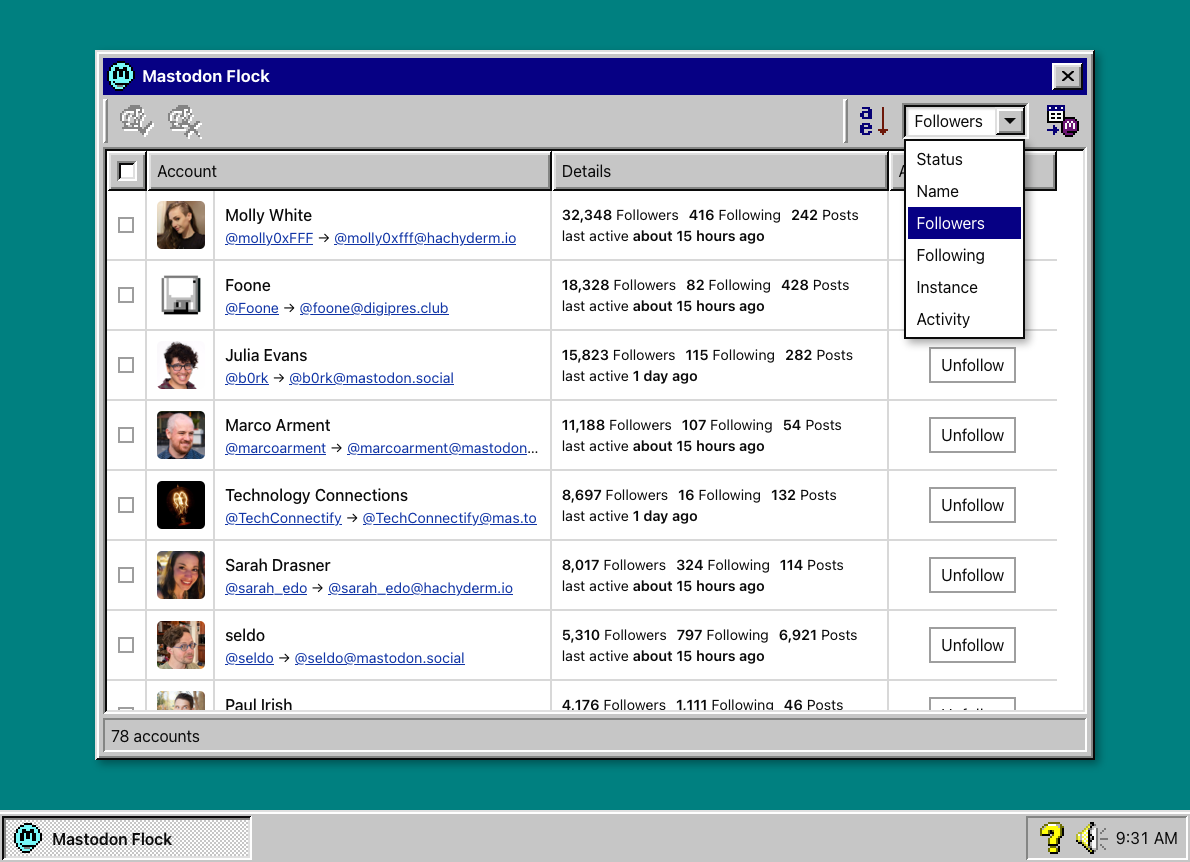Viewport: 1190px width, 862px height.
Task: Click seldo's avatar
Action: [x=181, y=645]
